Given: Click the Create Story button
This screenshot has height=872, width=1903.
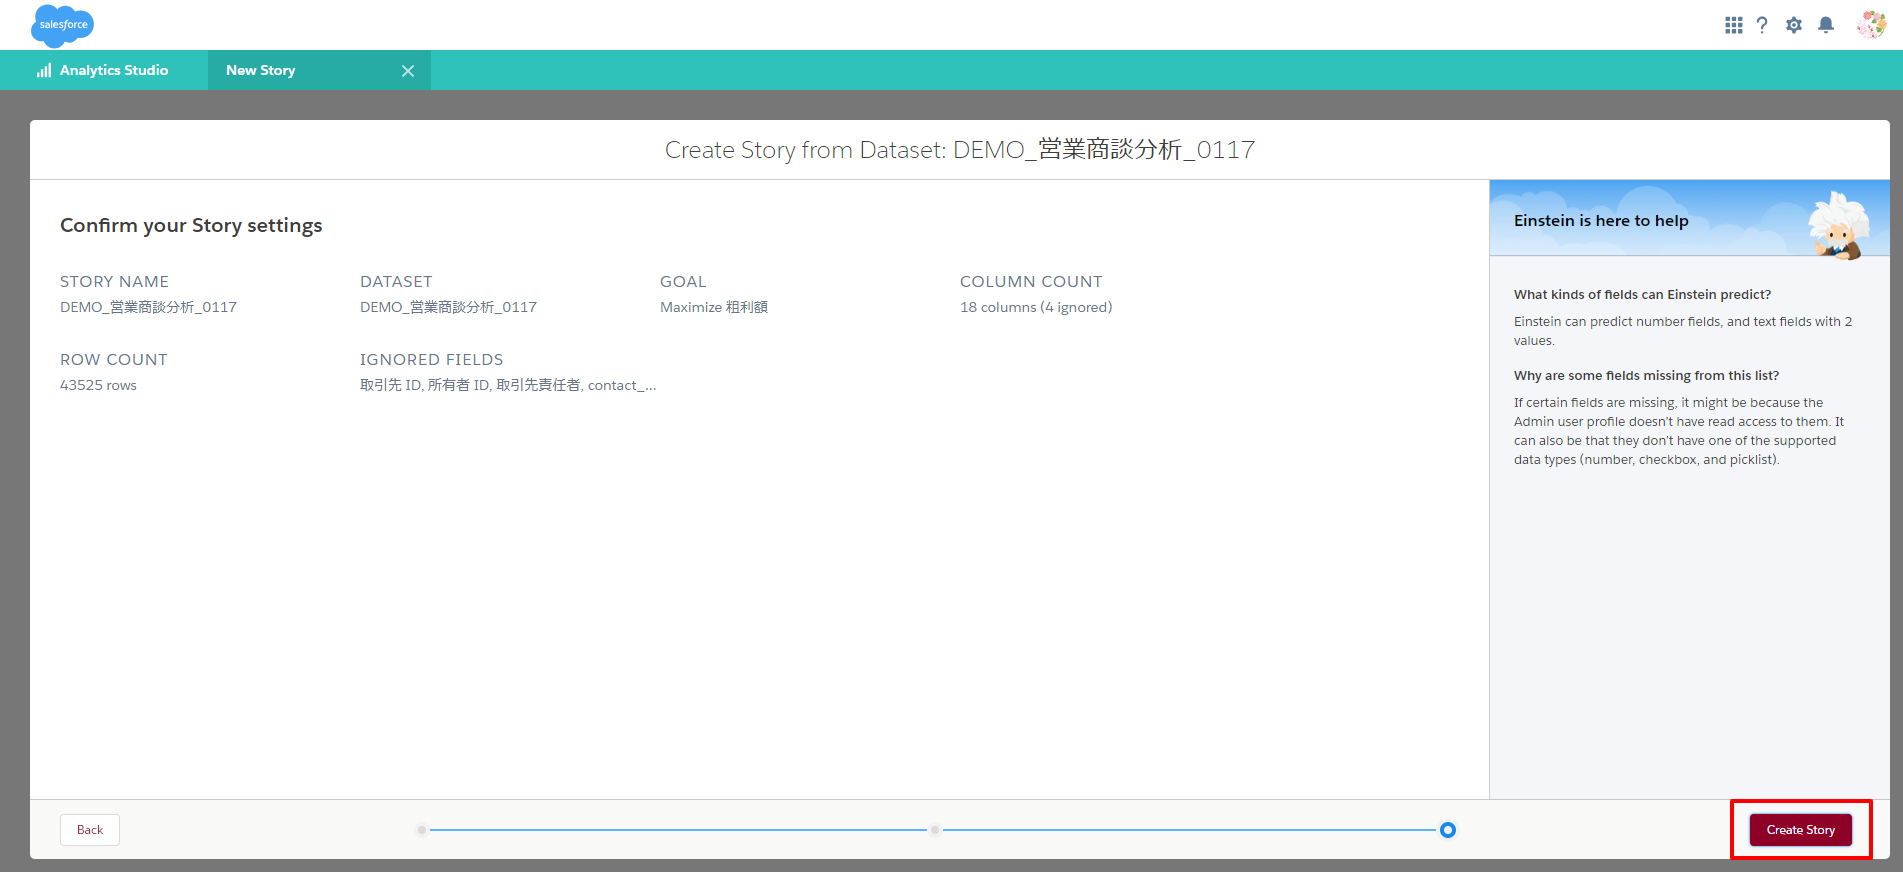Looking at the screenshot, I should click(x=1800, y=830).
